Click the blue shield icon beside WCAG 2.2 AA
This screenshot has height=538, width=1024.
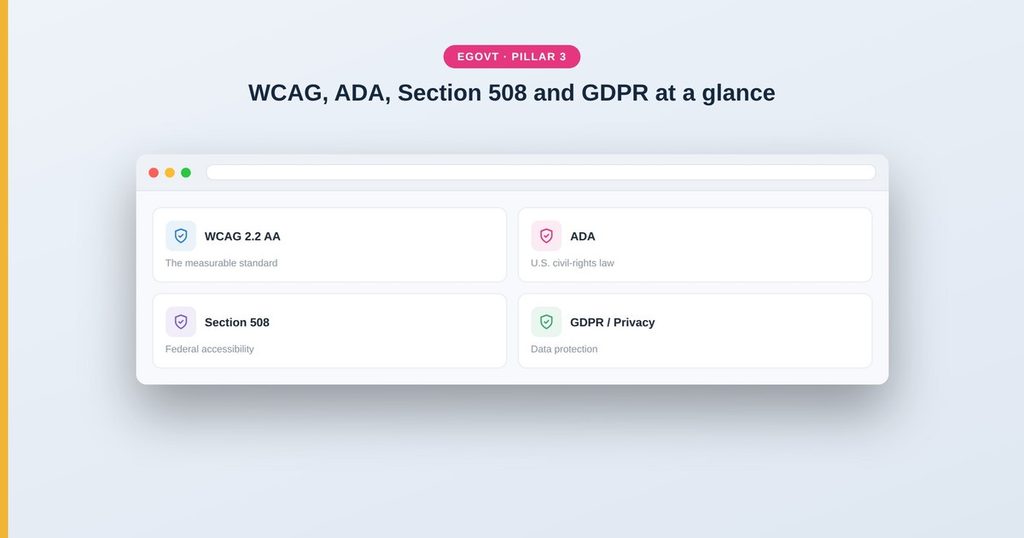(181, 236)
